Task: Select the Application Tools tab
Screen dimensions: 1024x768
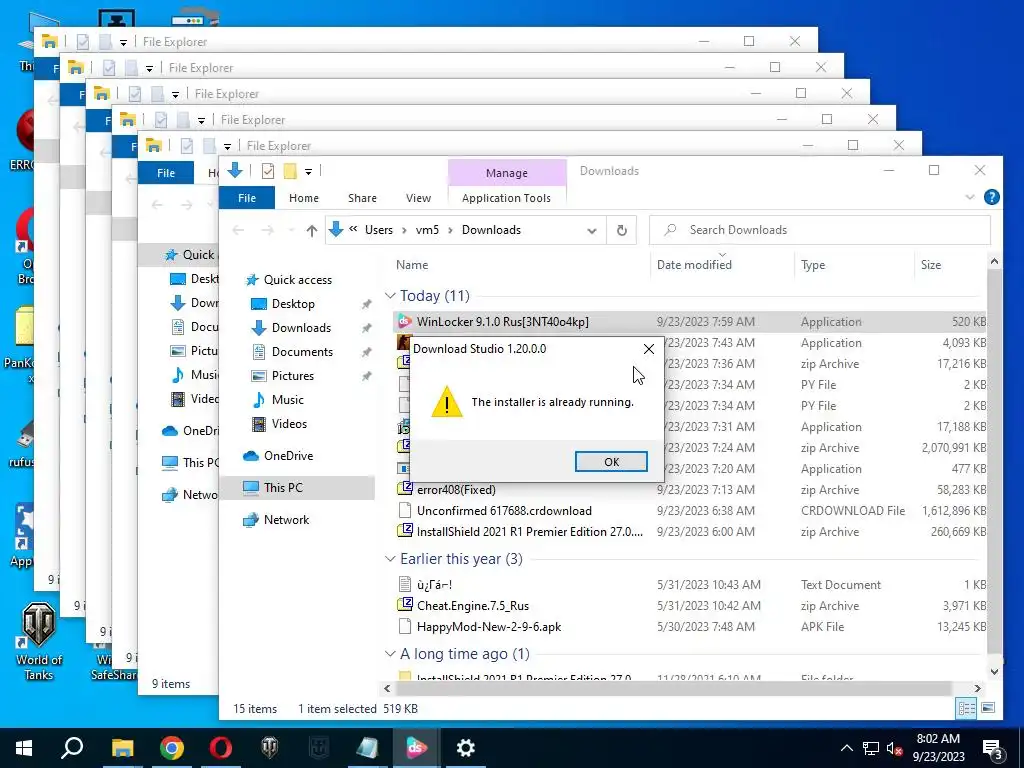Action: 506,198
